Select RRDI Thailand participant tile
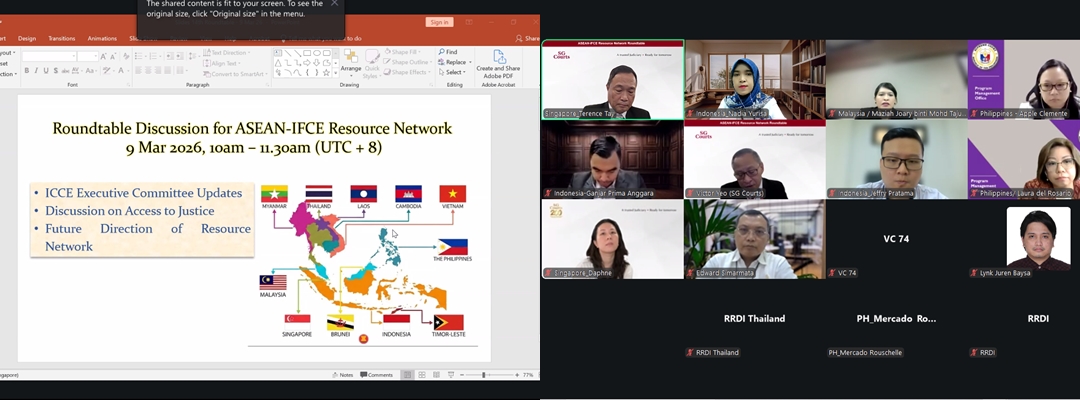The width and height of the screenshot is (1080, 400). pyautogui.click(x=754, y=319)
